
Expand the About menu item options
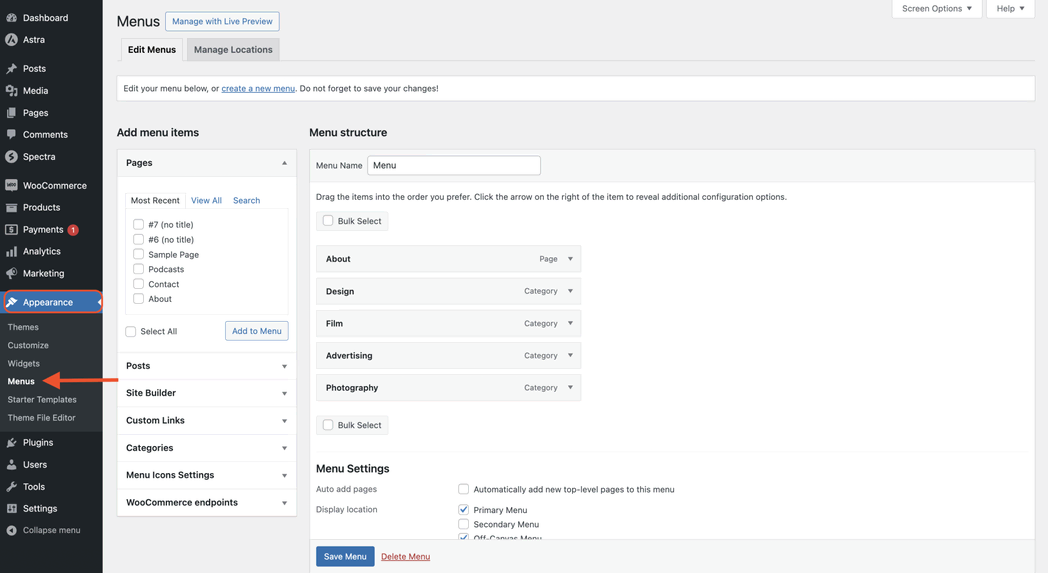coord(570,259)
